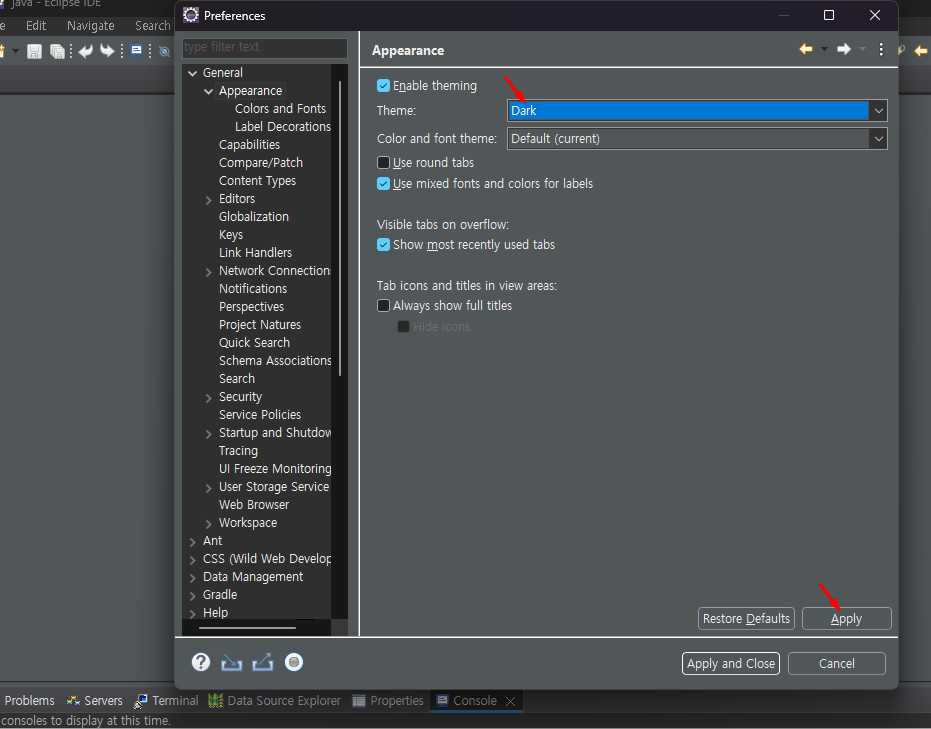The width and height of the screenshot is (931, 729).
Task: Click the oomph preference recorder icon
Action: 294,662
